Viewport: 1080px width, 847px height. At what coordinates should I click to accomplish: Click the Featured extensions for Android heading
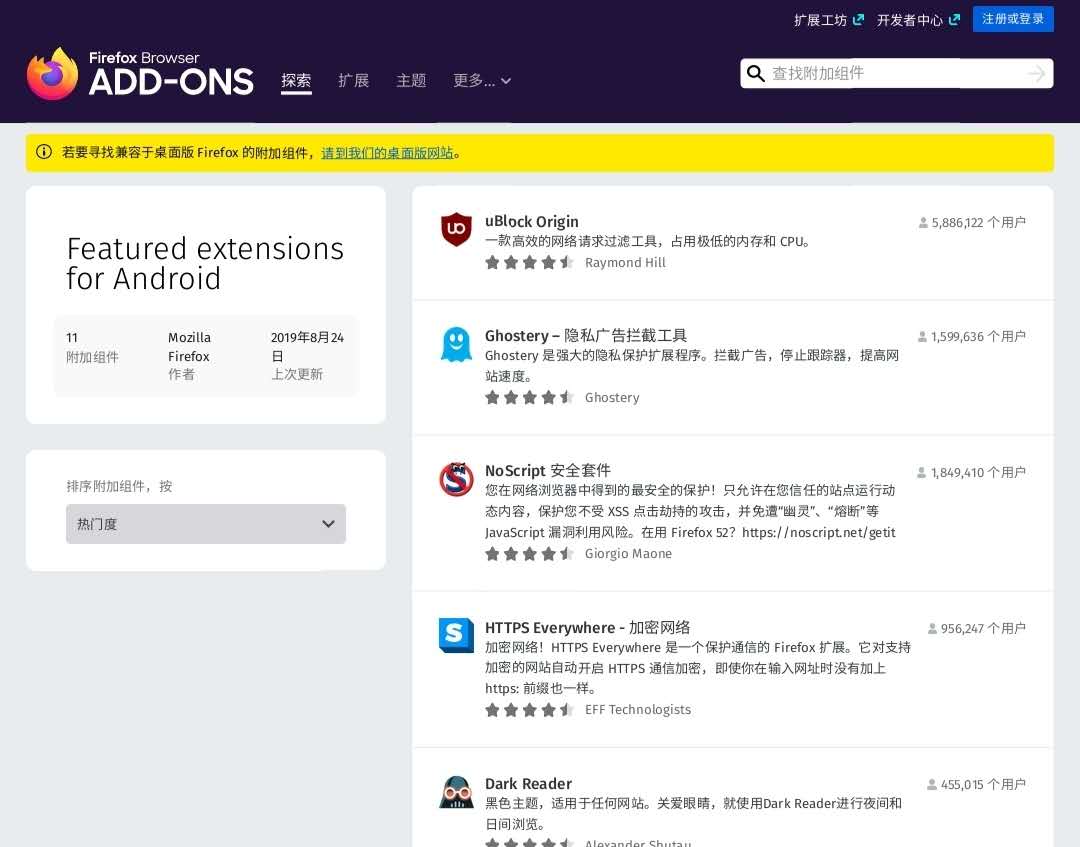(205, 264)
